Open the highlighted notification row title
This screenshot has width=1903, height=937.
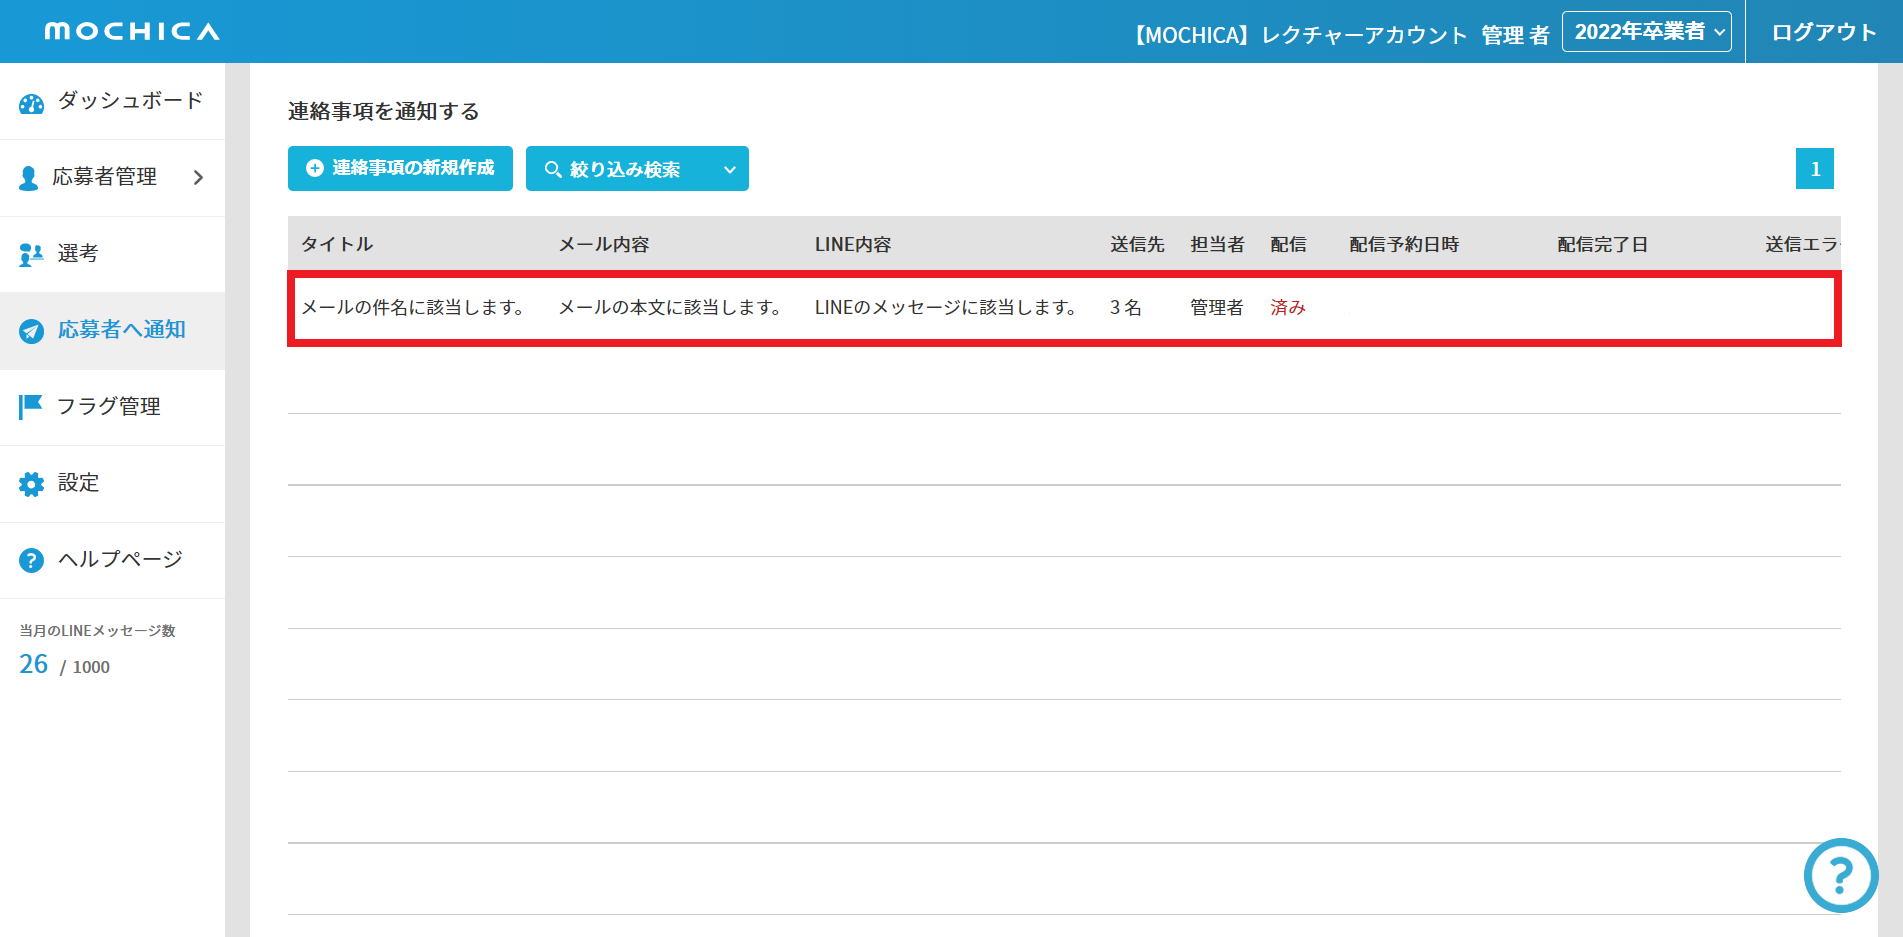pos(413,308)
